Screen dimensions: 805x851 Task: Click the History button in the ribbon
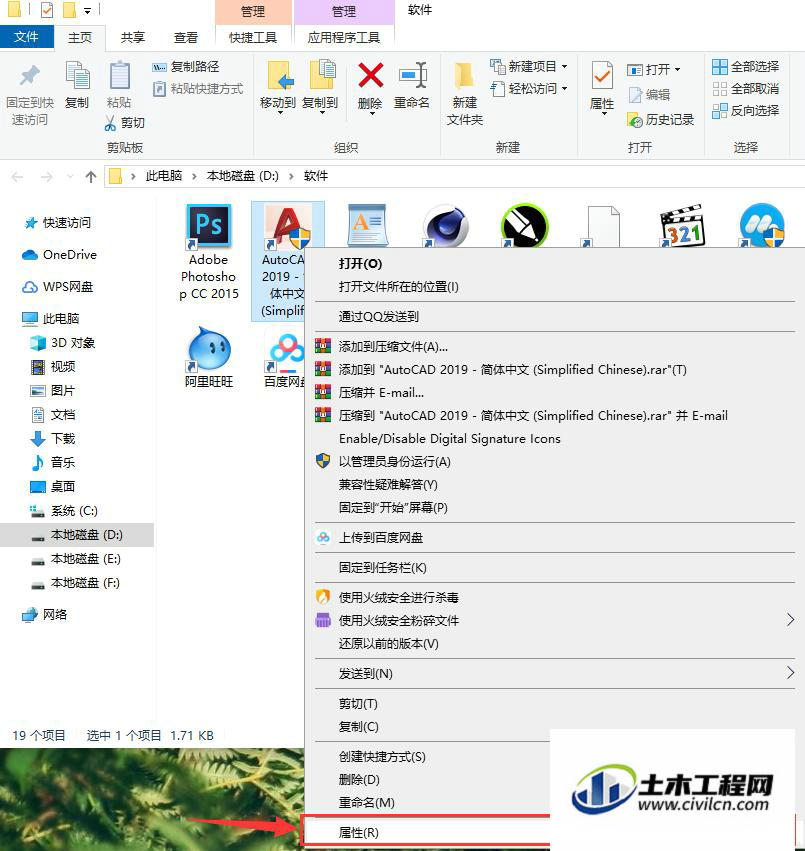click(661, 119)
